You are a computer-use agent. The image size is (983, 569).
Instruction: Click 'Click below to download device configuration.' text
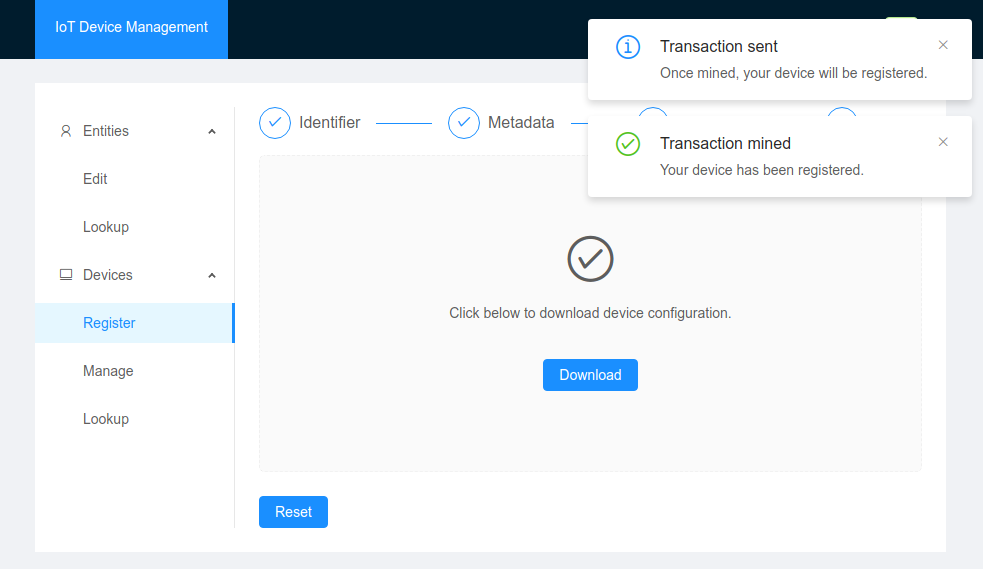point(590,313)
